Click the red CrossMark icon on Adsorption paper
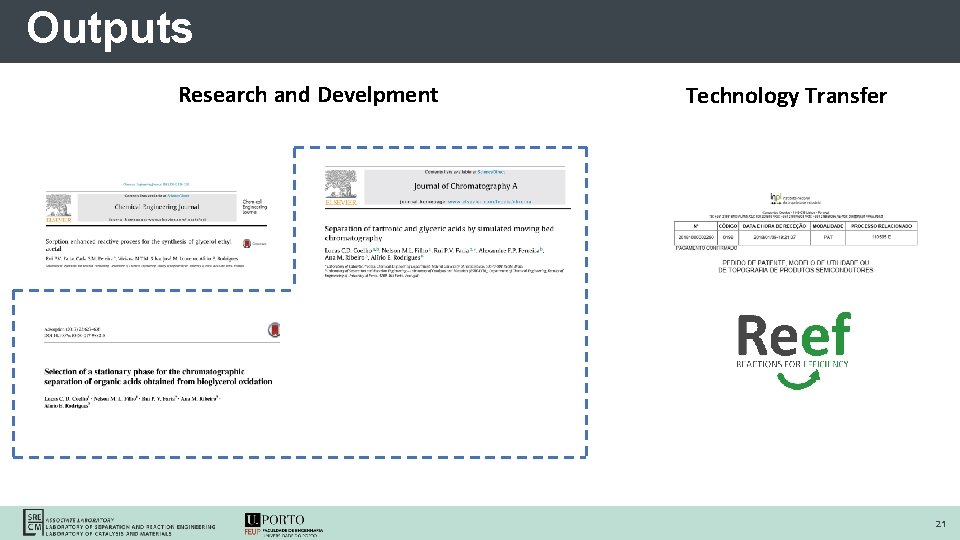The image size is (960, 540). coord(274,330)
